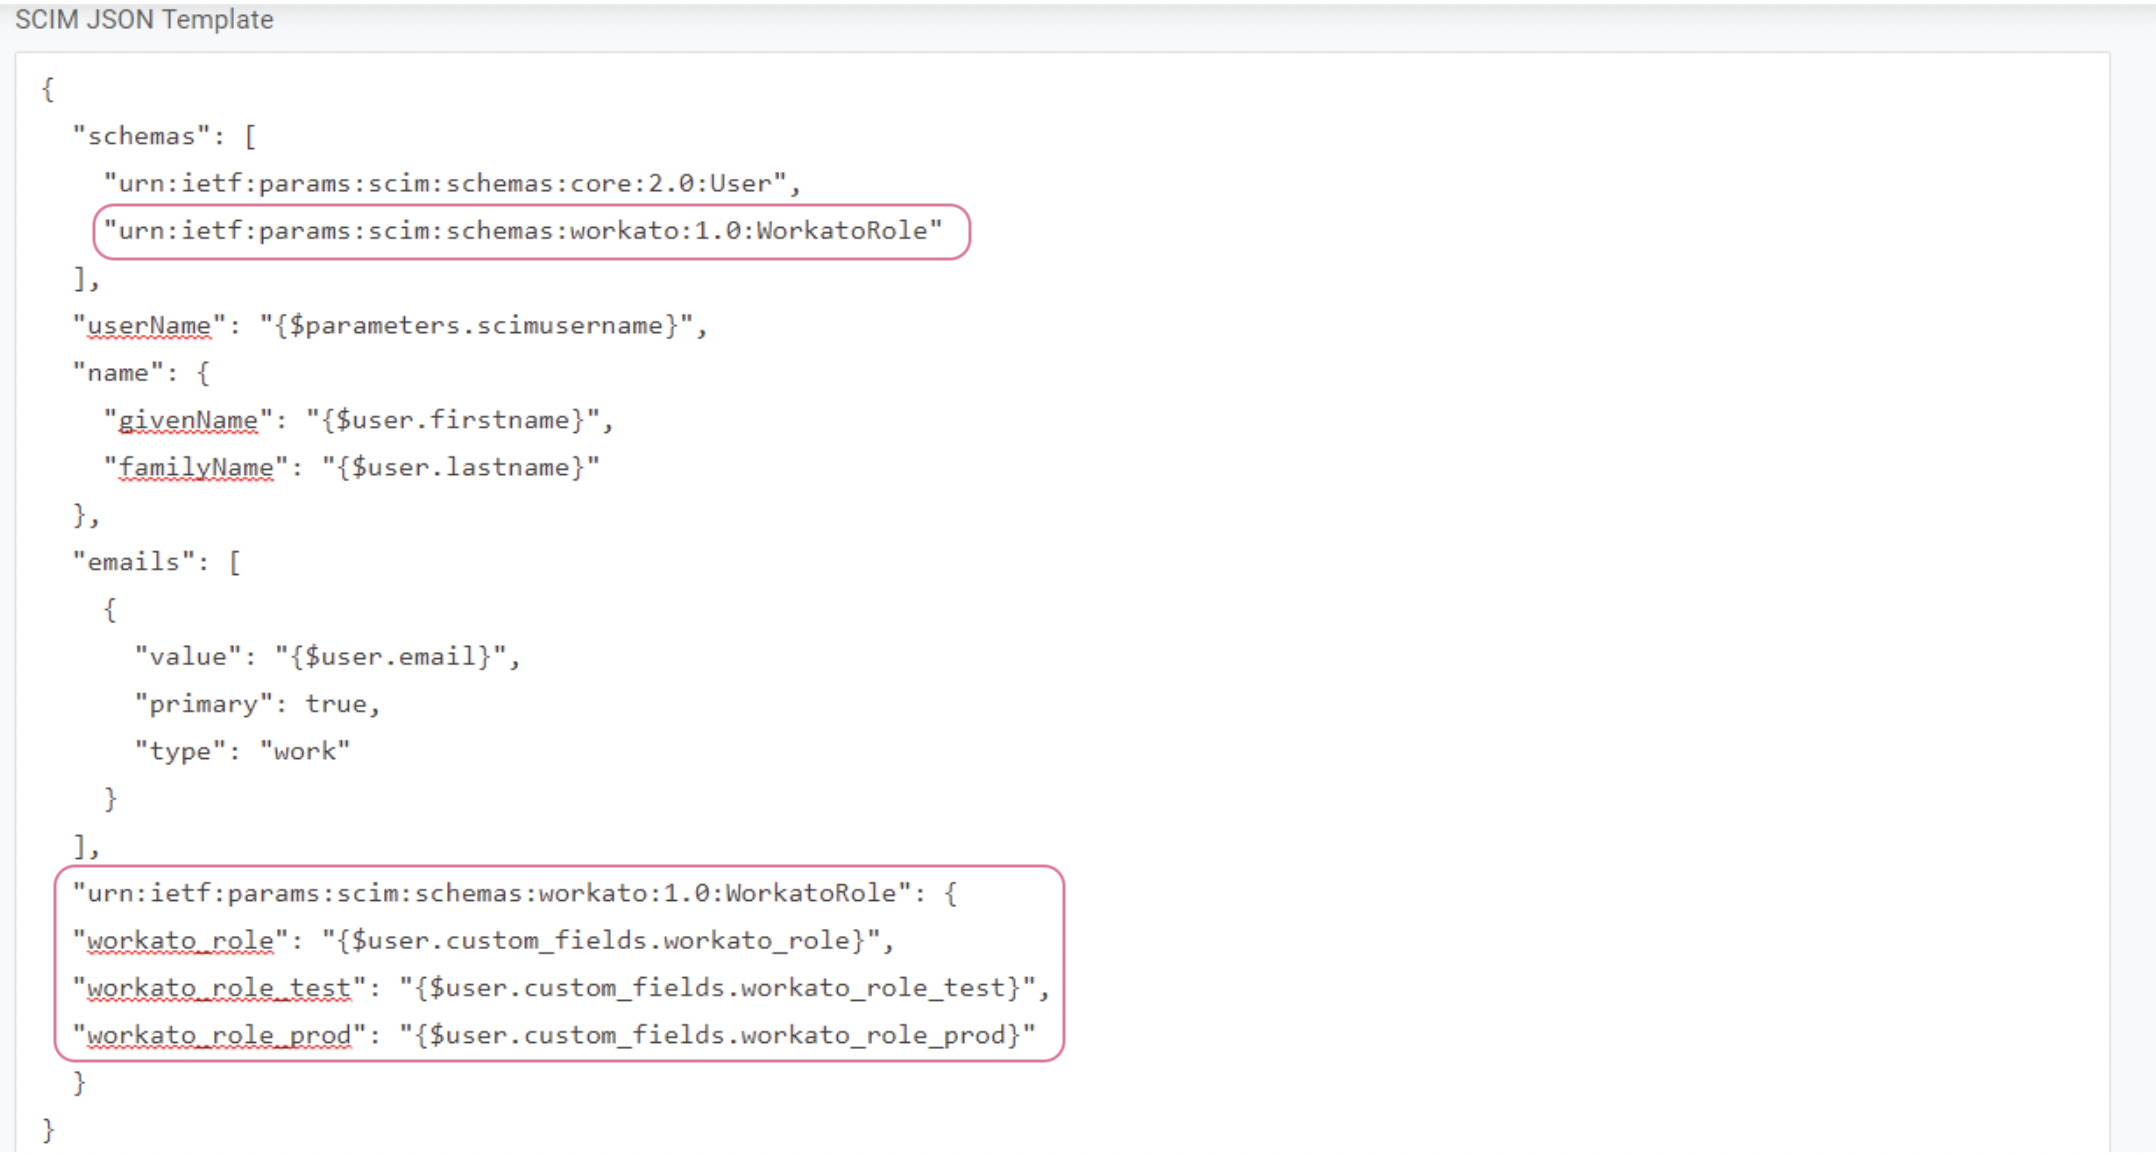Click the final closing brace of the template
The height and width of the screenshot is (1156, 2156).
coord(48,1130)
